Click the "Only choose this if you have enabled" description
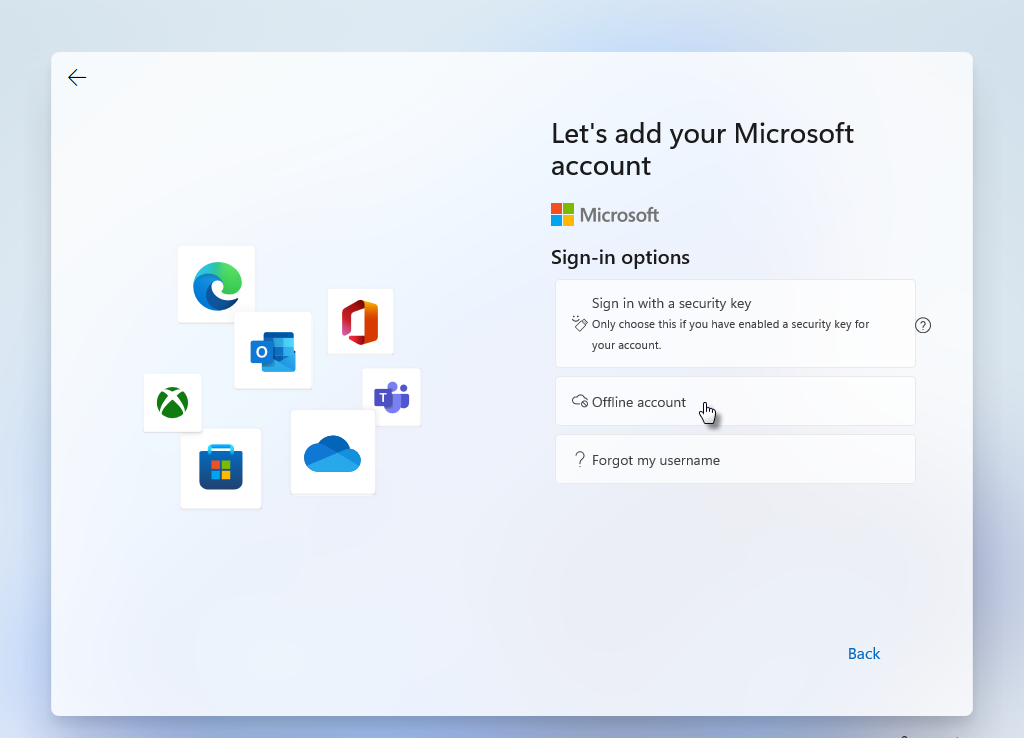This screenshot has width=1024, height=738. pos(730,334)
